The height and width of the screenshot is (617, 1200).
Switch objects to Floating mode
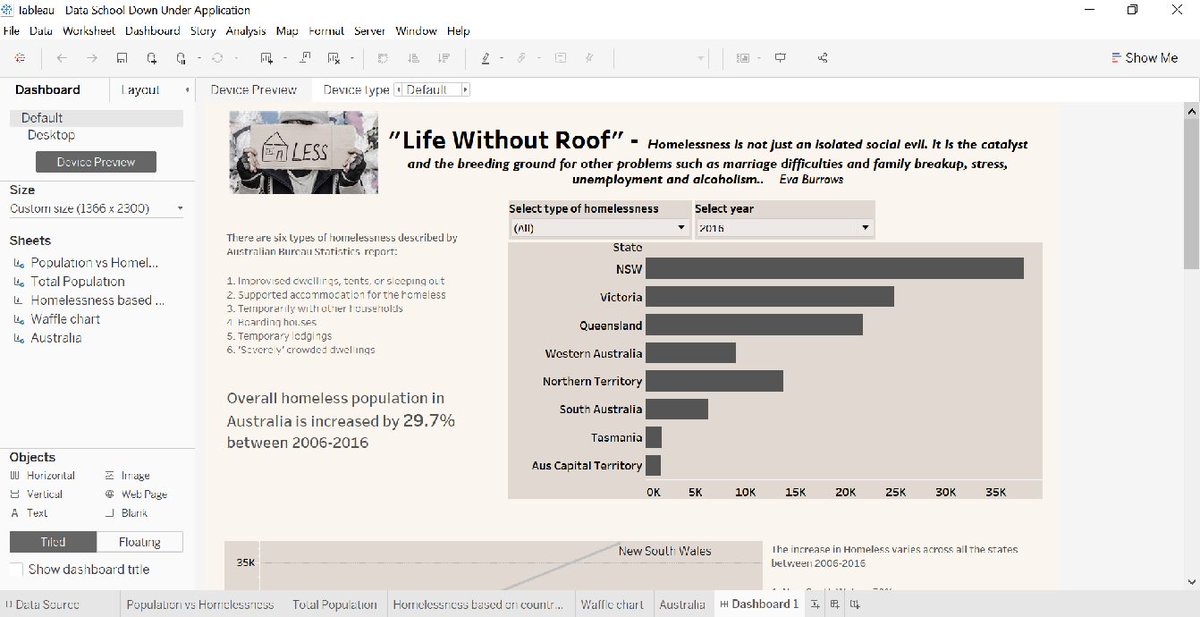(x=138, y=541)
